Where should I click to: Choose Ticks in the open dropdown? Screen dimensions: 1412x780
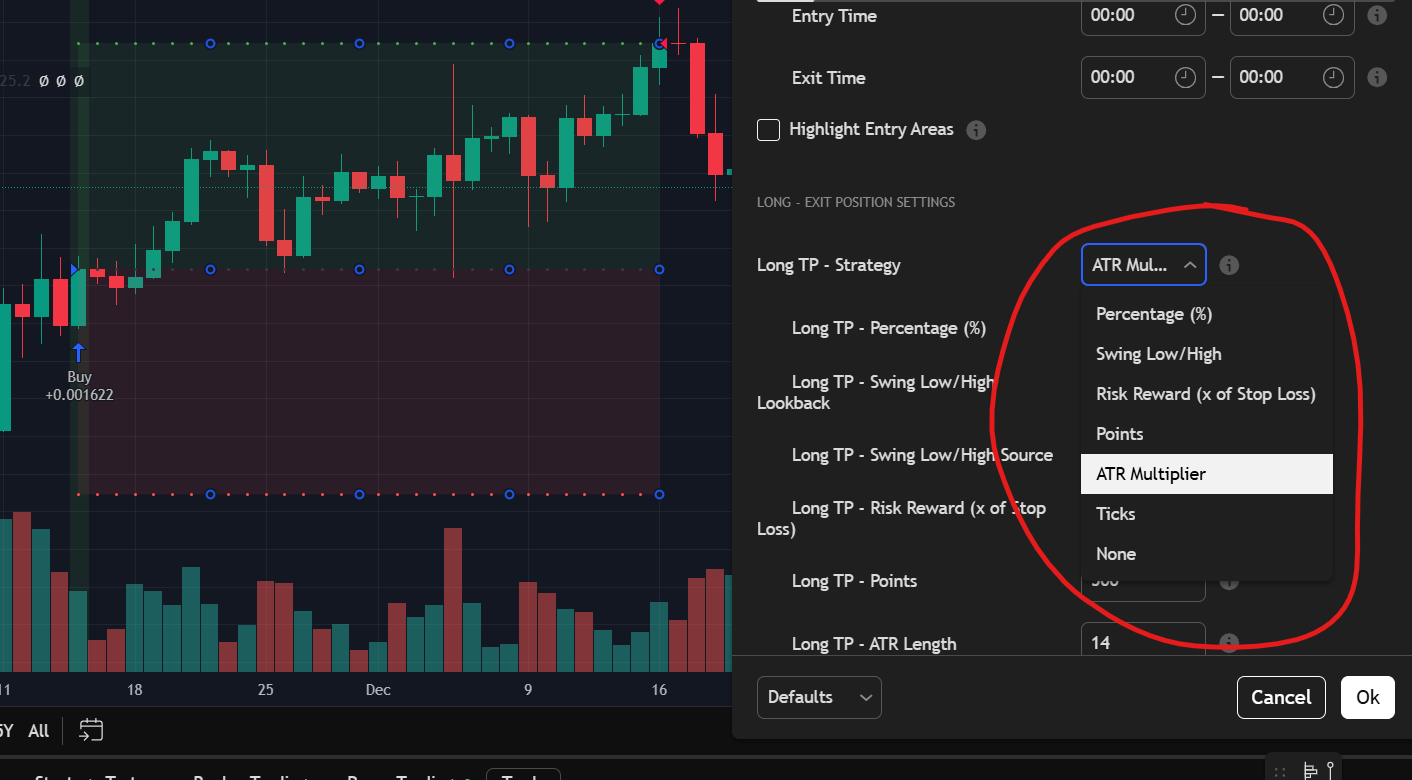click(x=1115, y=513)
